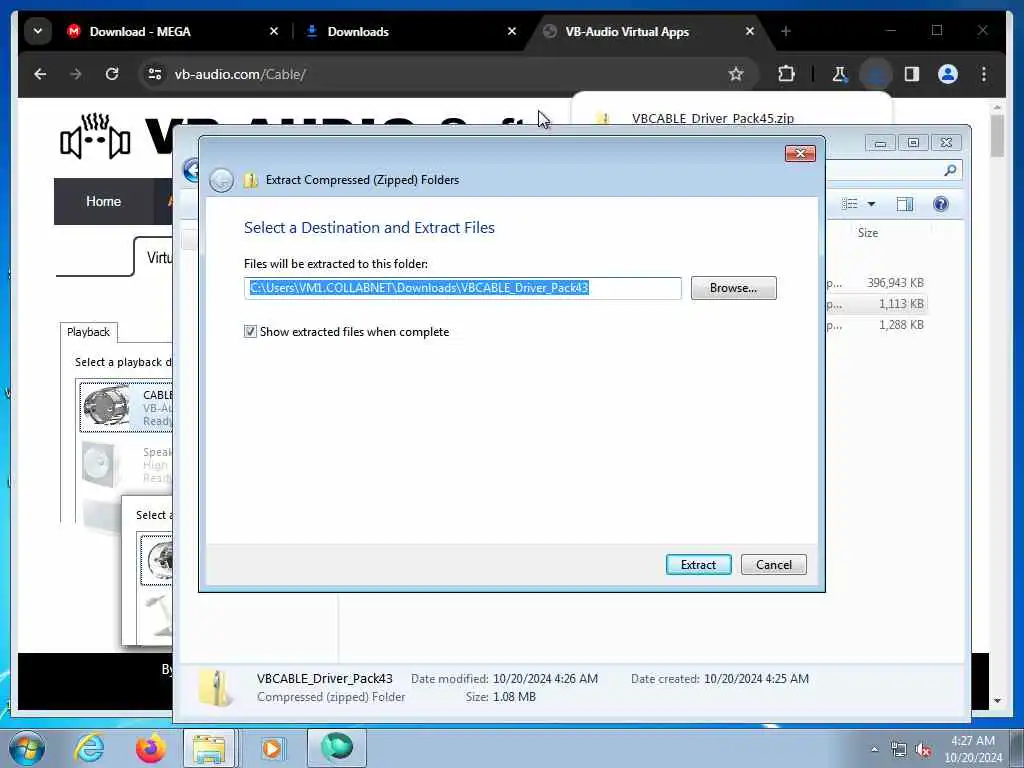Change the view in Explorer window
The height and width of the screenshot is (768, 1024).
click(850, 204)
